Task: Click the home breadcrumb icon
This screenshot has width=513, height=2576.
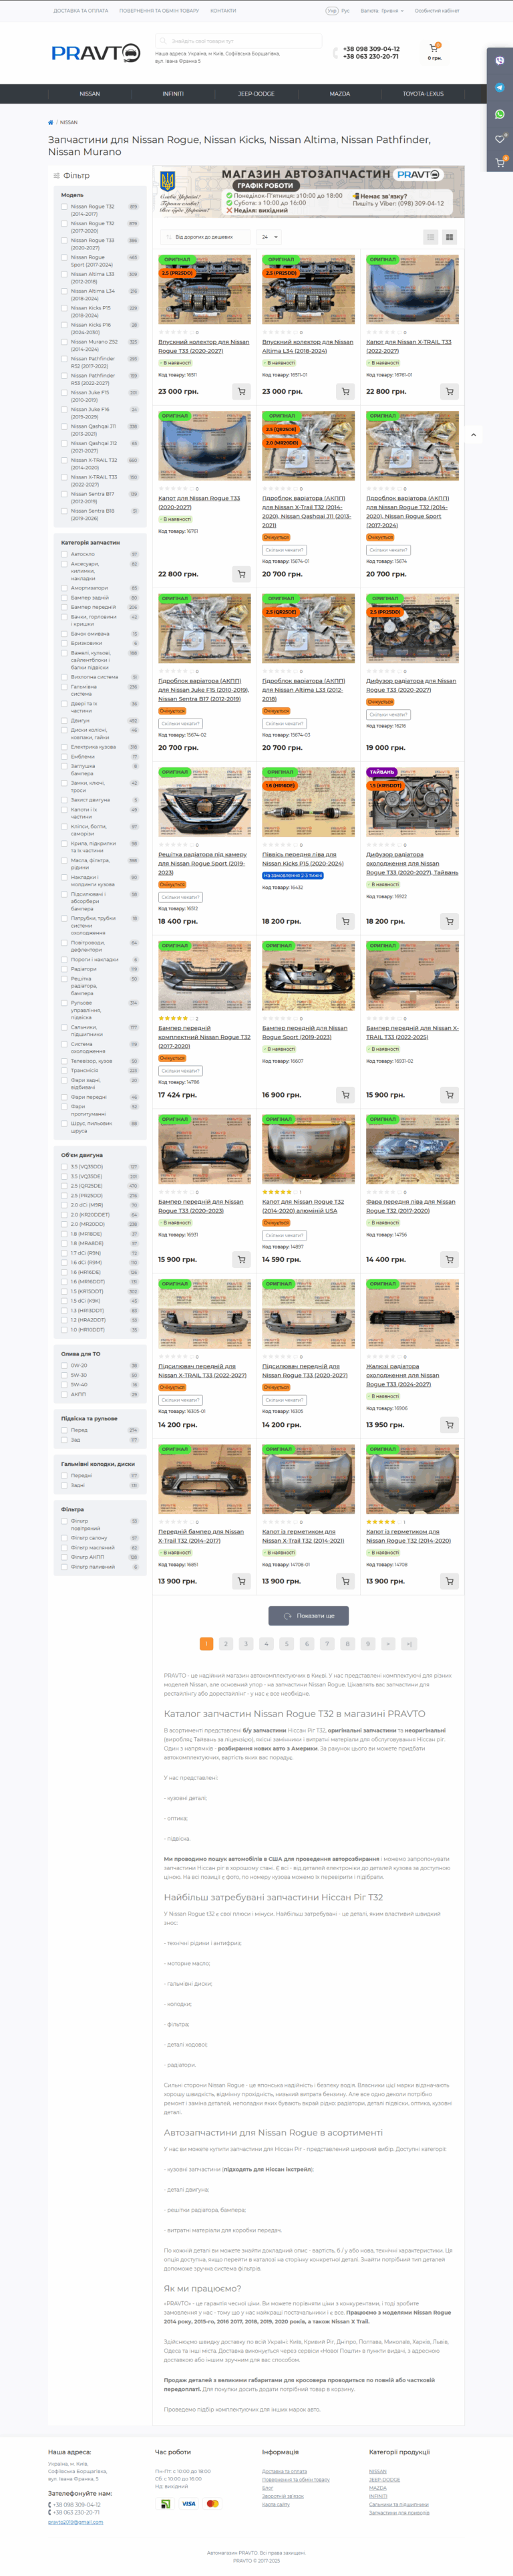Action: (51, 122)
